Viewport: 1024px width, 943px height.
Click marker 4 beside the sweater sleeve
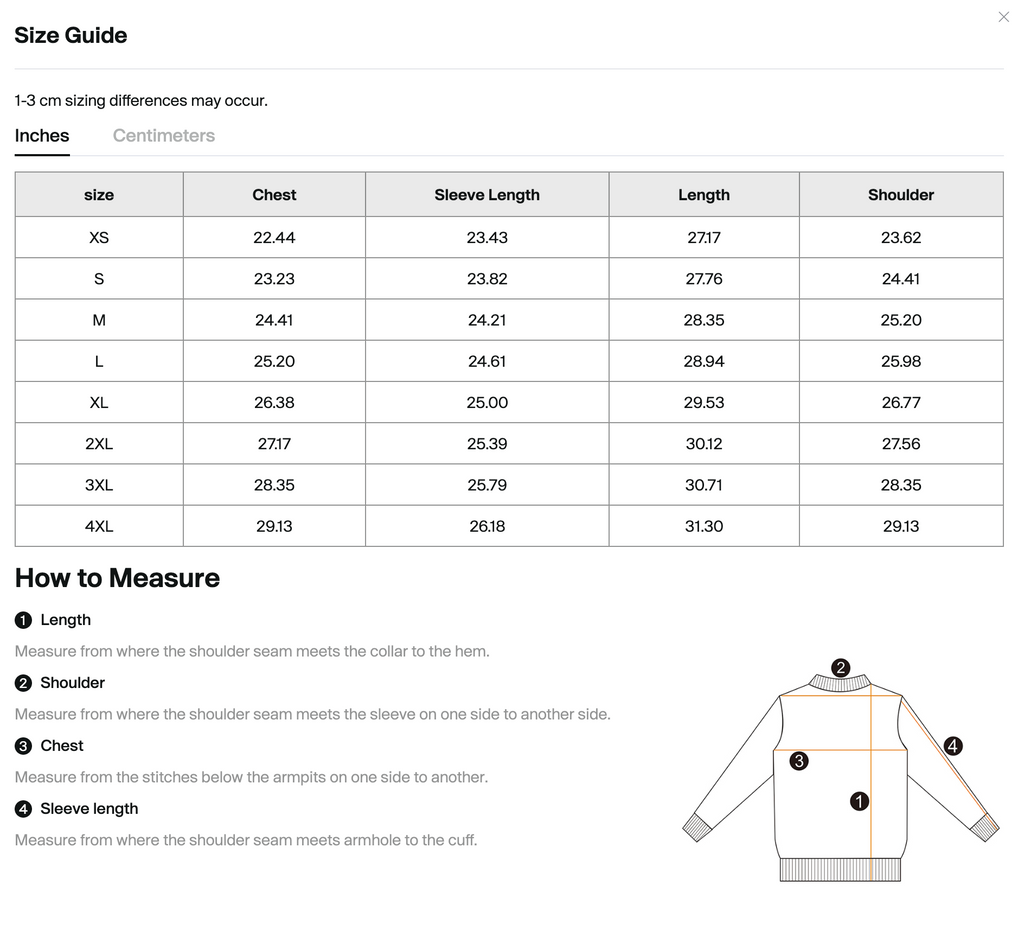953,746
